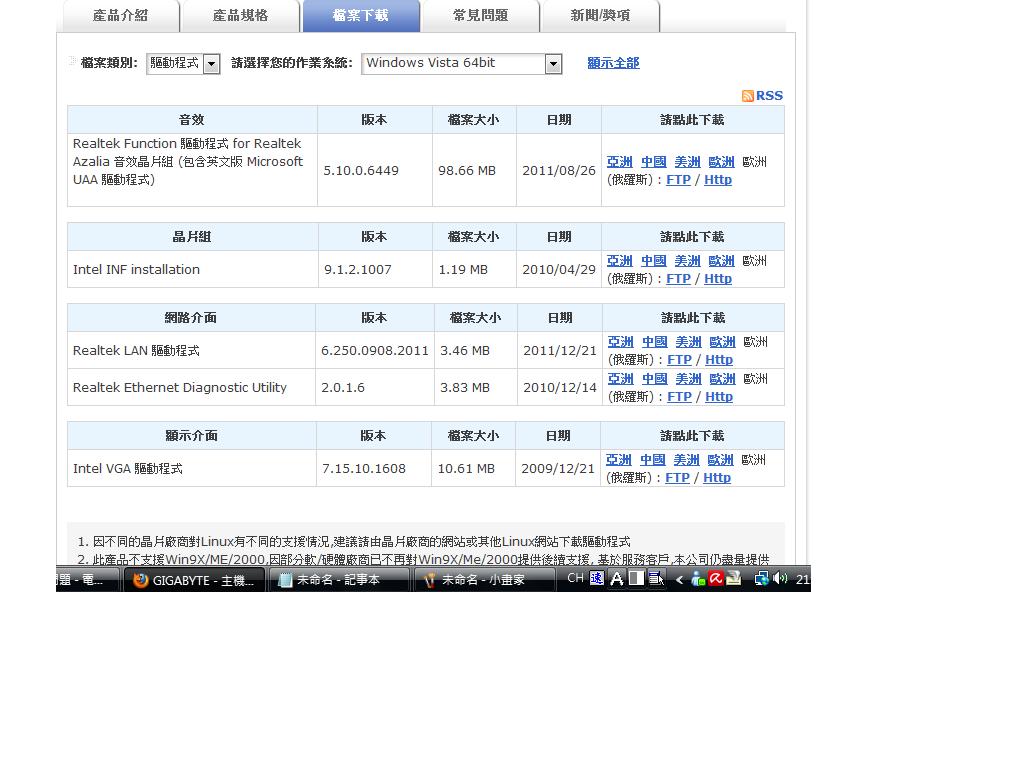Image resolution: width=1024 pixels, height=768 pixels.
Task: Open the 常見問題 tab
Action: pyautogui.click(x=481, y=16)
